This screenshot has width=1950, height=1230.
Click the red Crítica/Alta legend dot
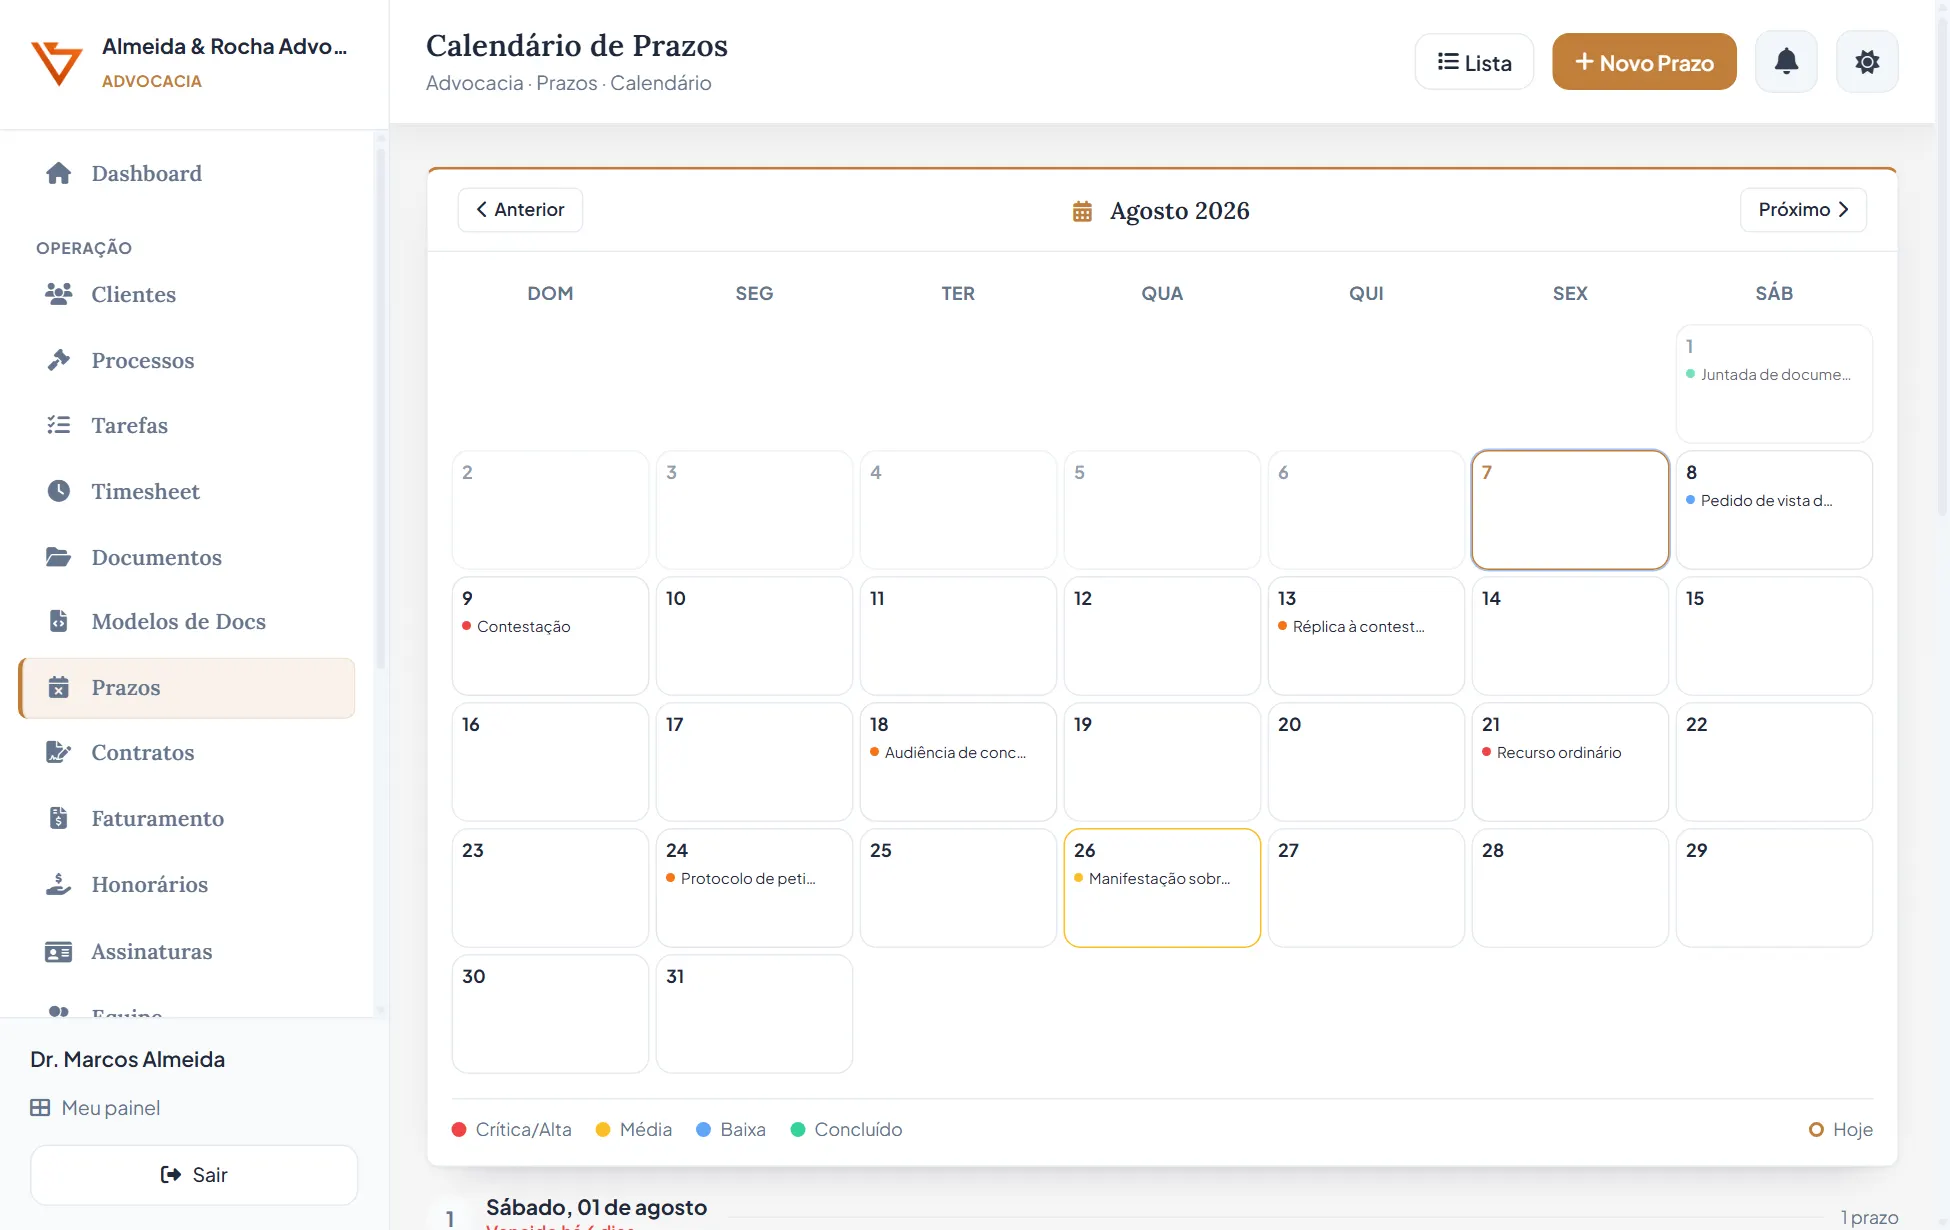[x=459, y=1130]
